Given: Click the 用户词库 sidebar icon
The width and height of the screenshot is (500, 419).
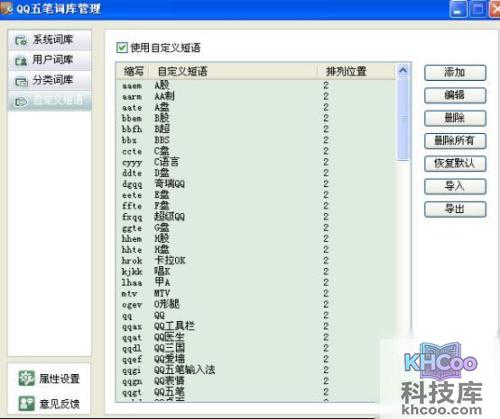Looking at the screenshot, I should pos(21,61).
